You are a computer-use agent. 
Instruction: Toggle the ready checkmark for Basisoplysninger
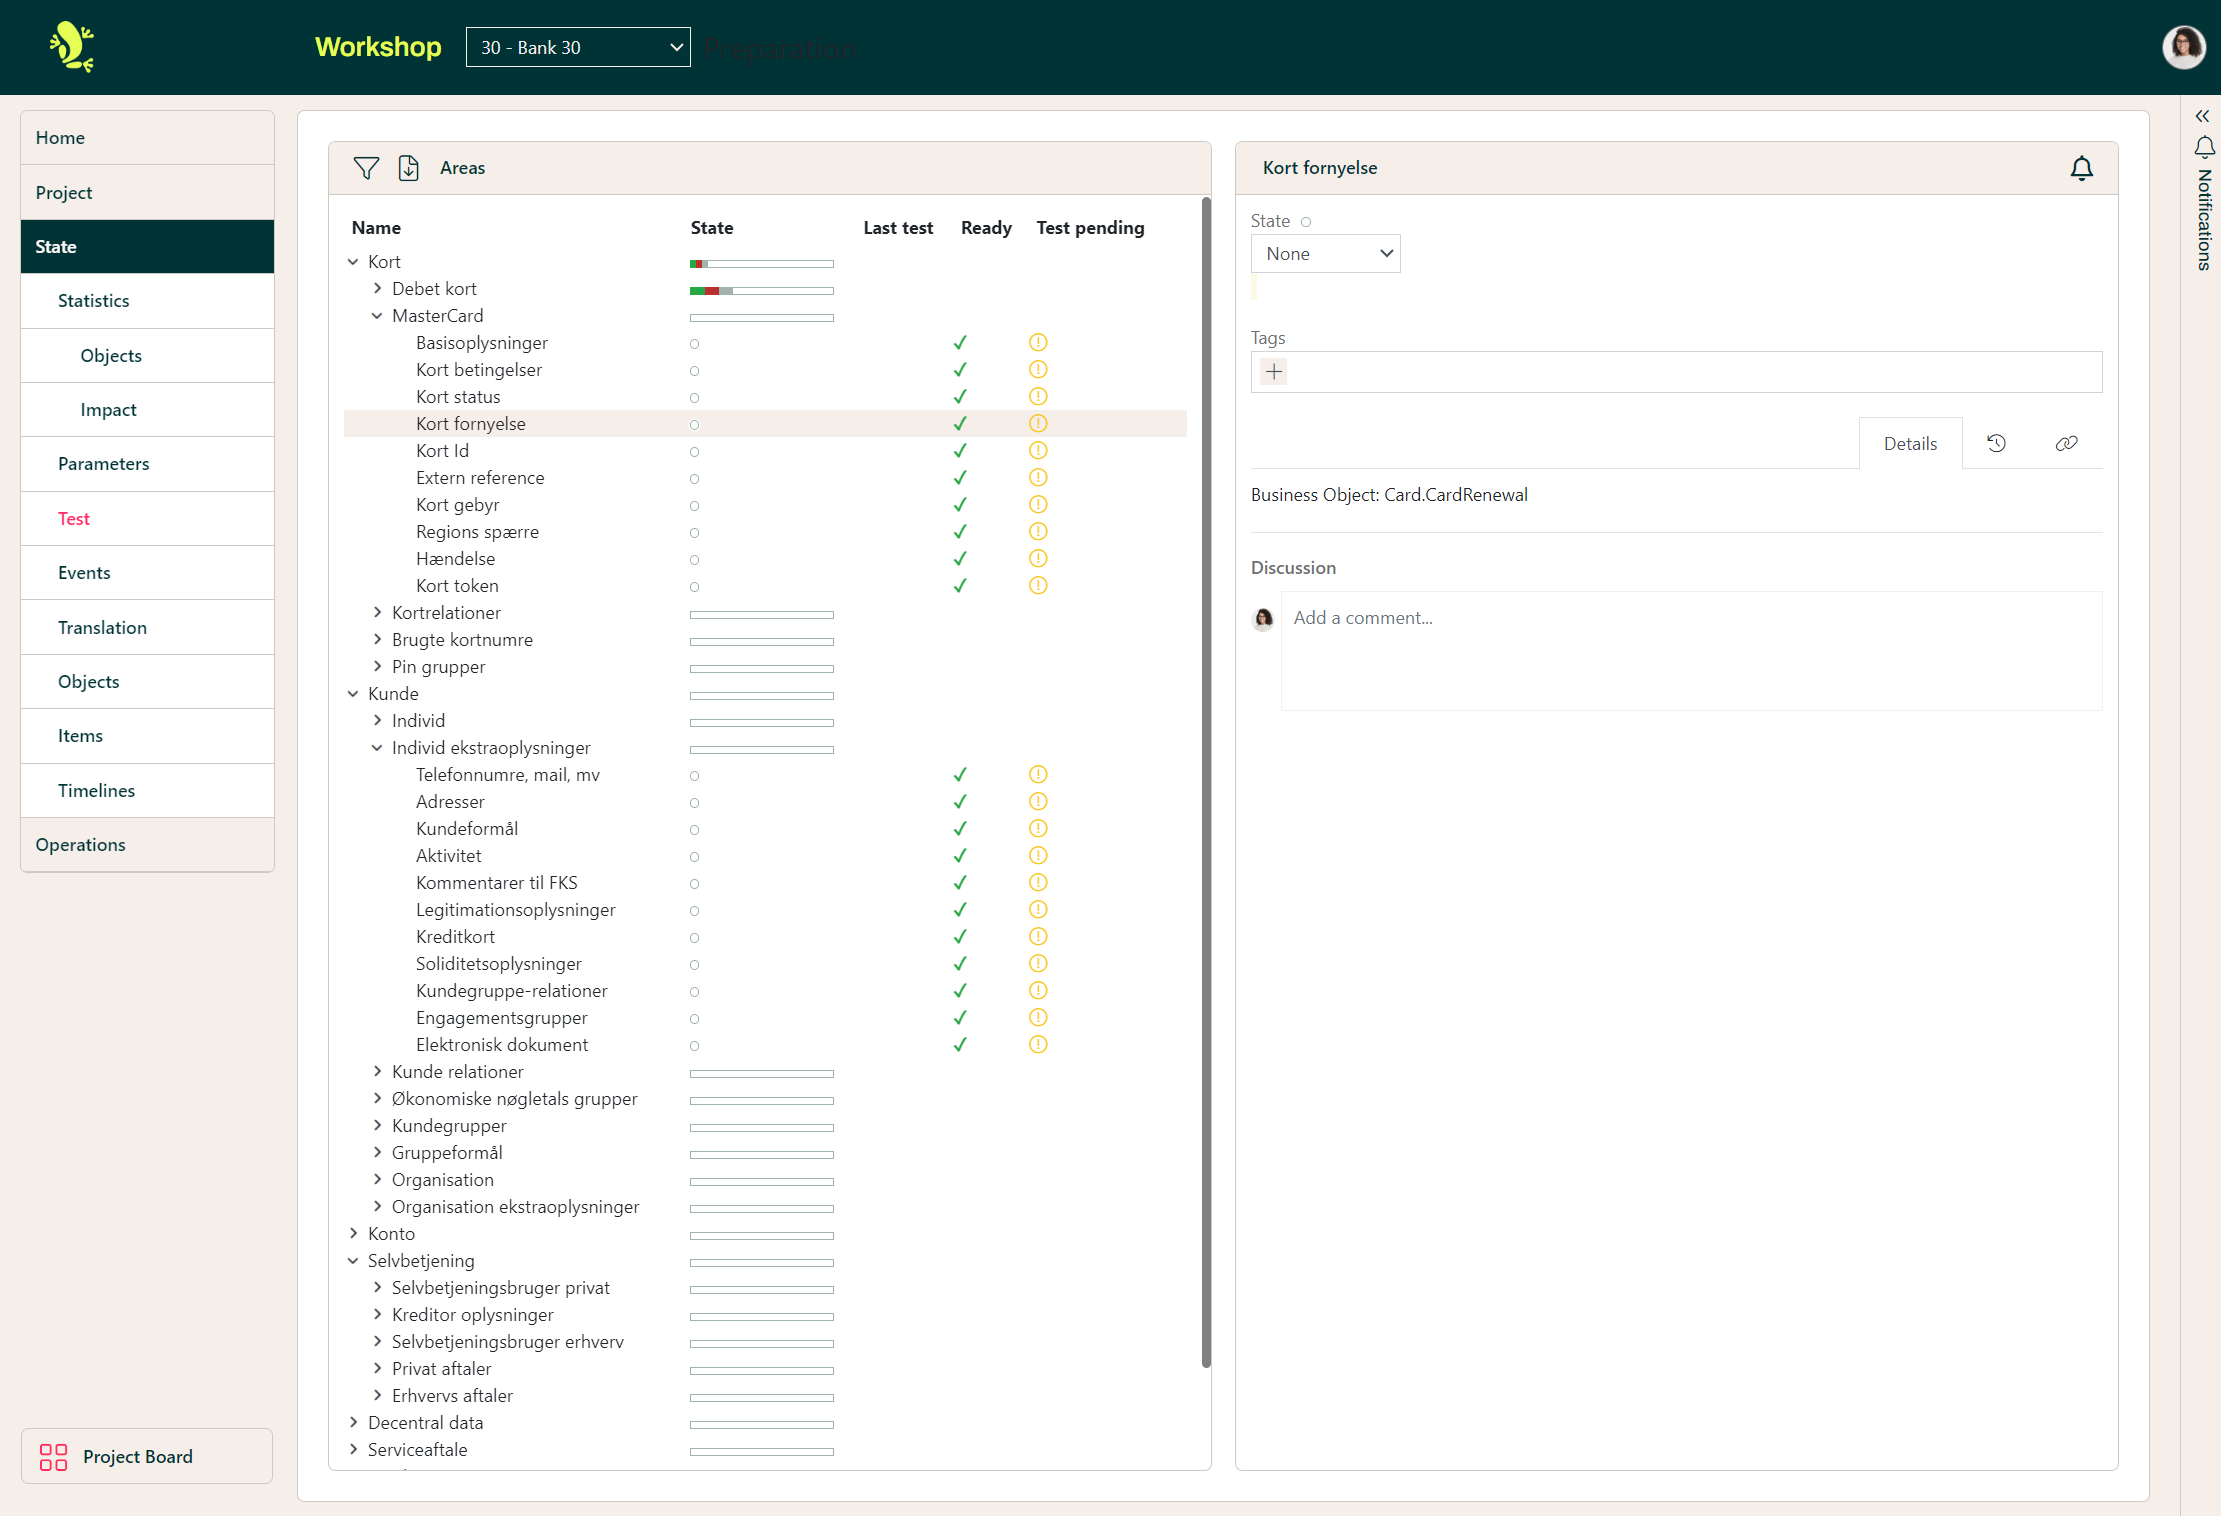960,343
